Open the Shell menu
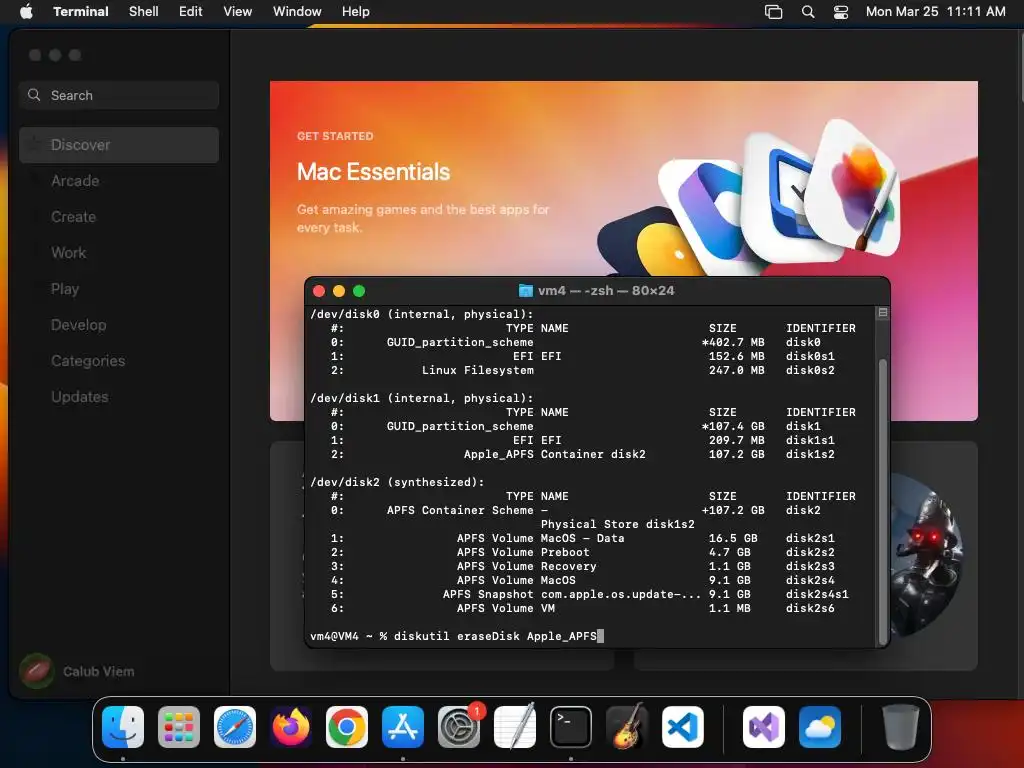This screenshot has height=768, width=1024. pos(144,11)
